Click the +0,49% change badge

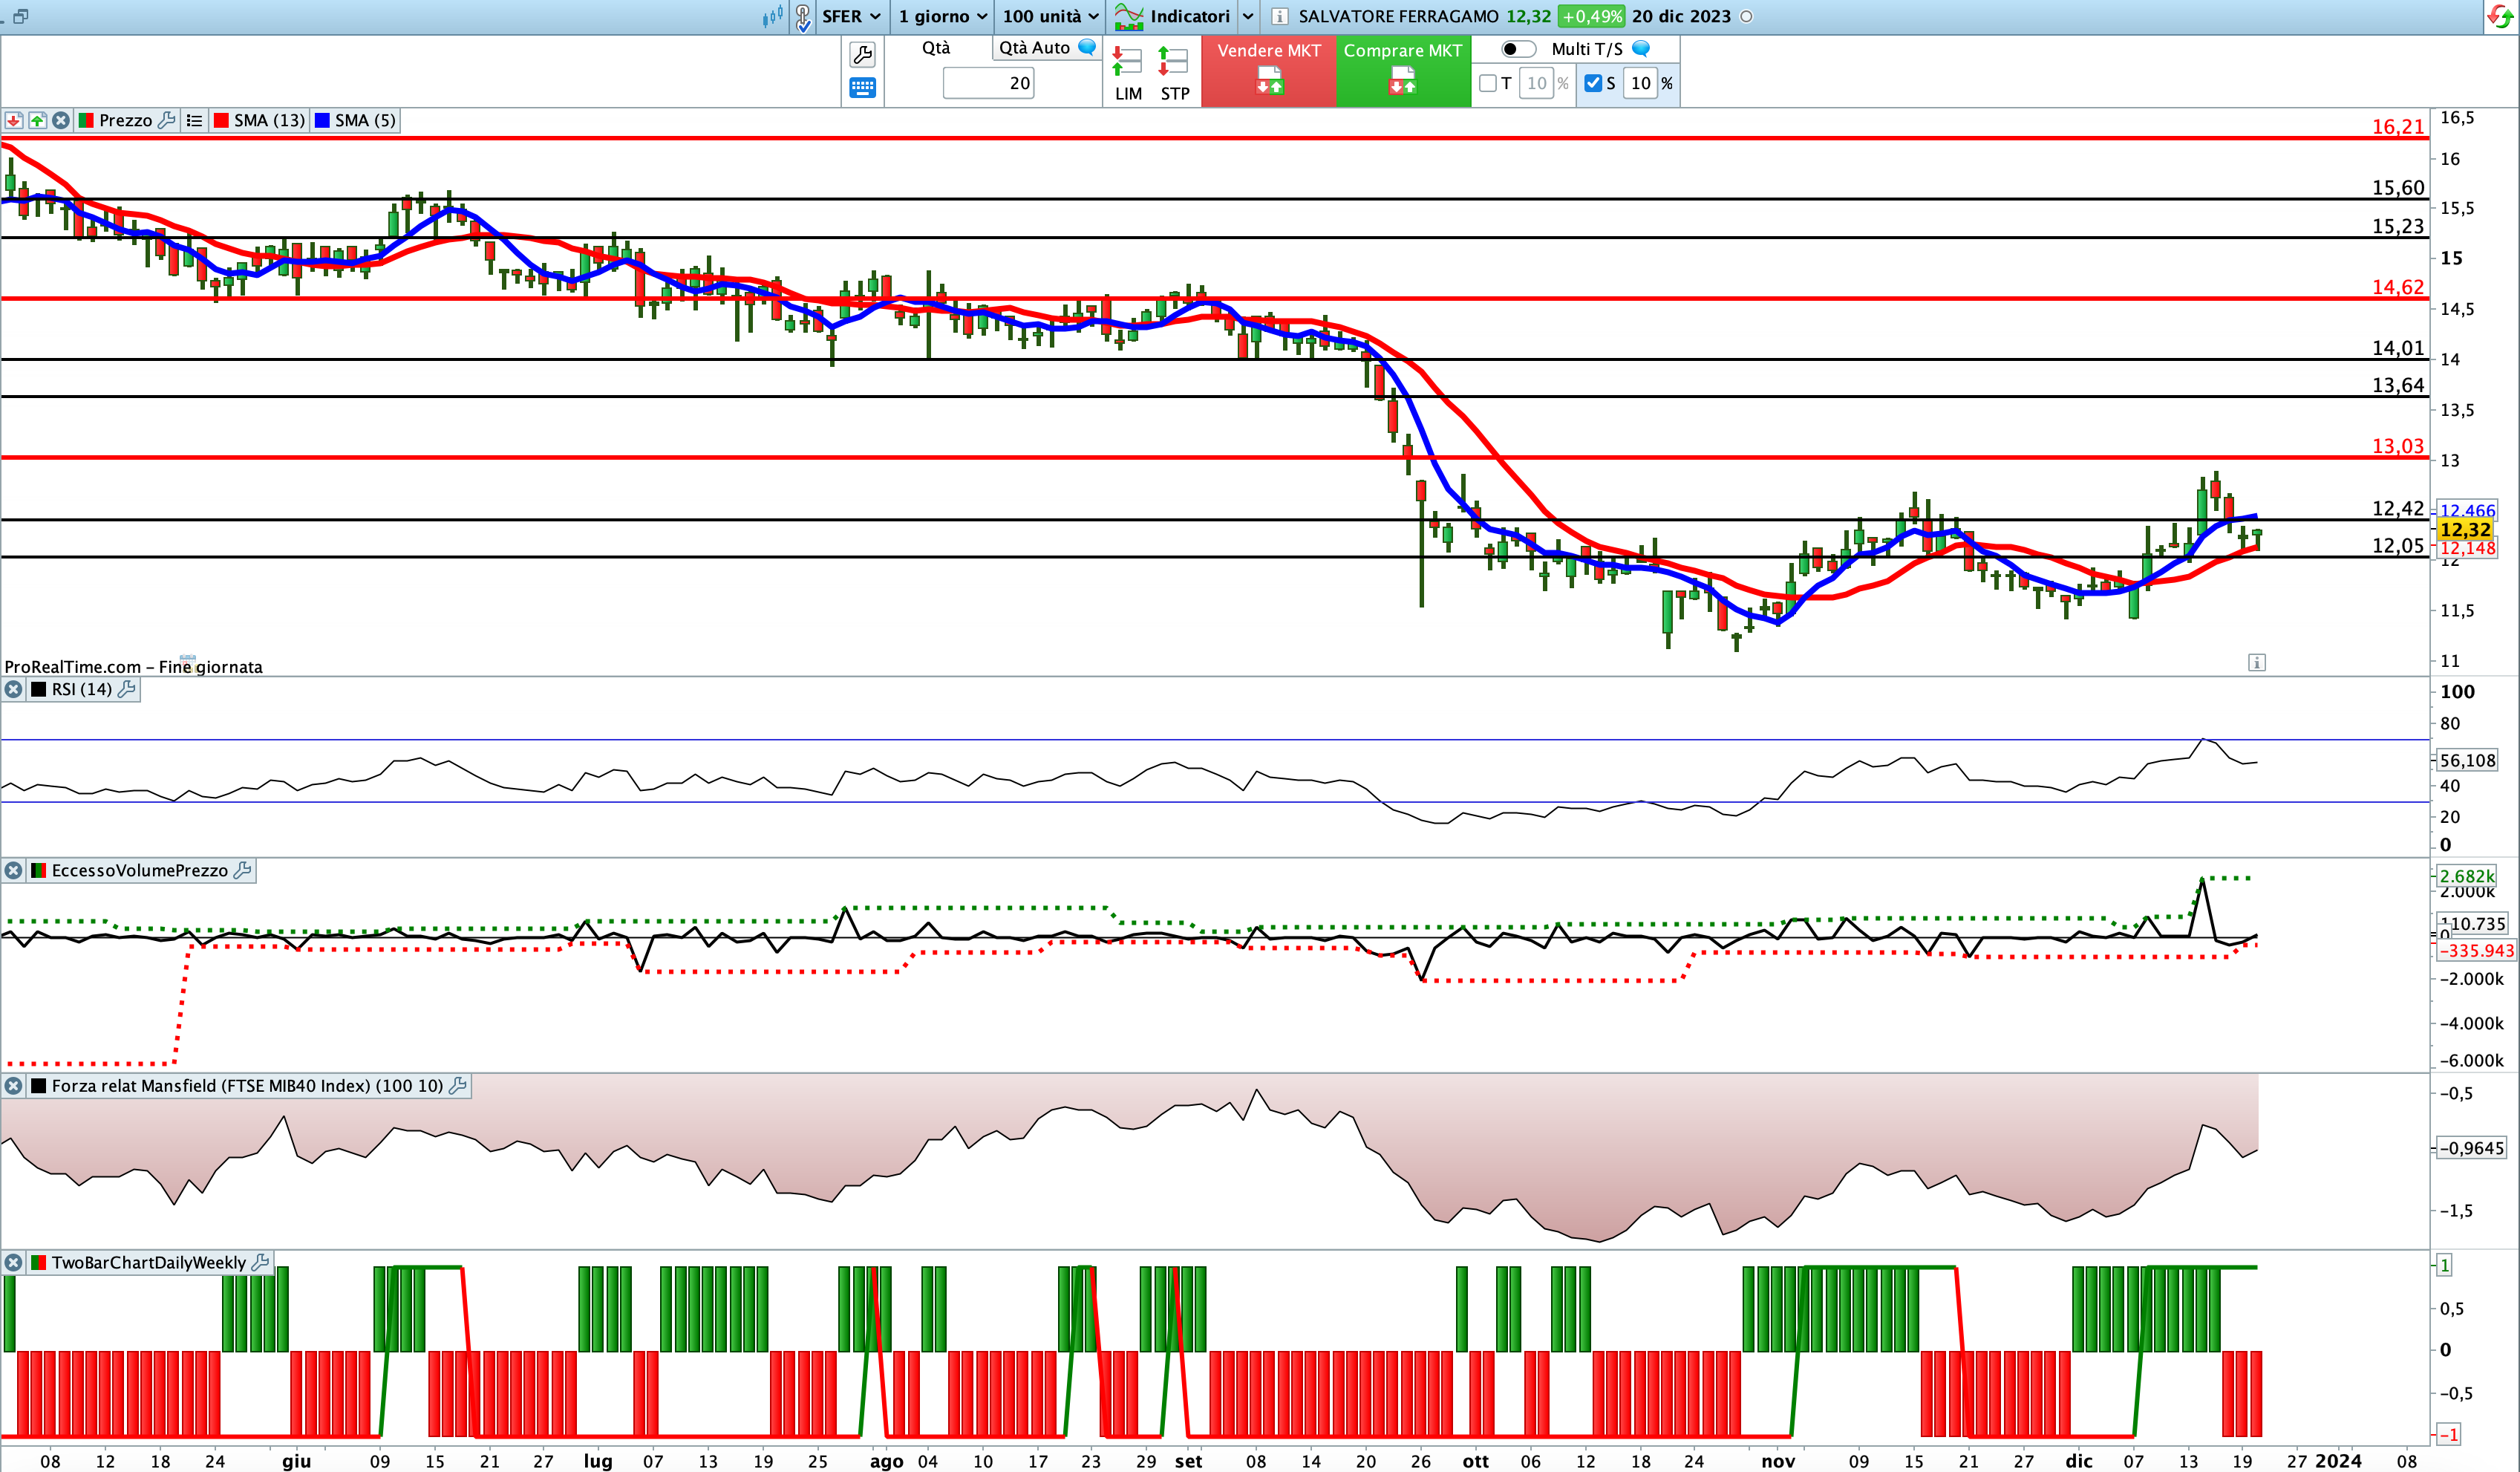point(1591,16)
